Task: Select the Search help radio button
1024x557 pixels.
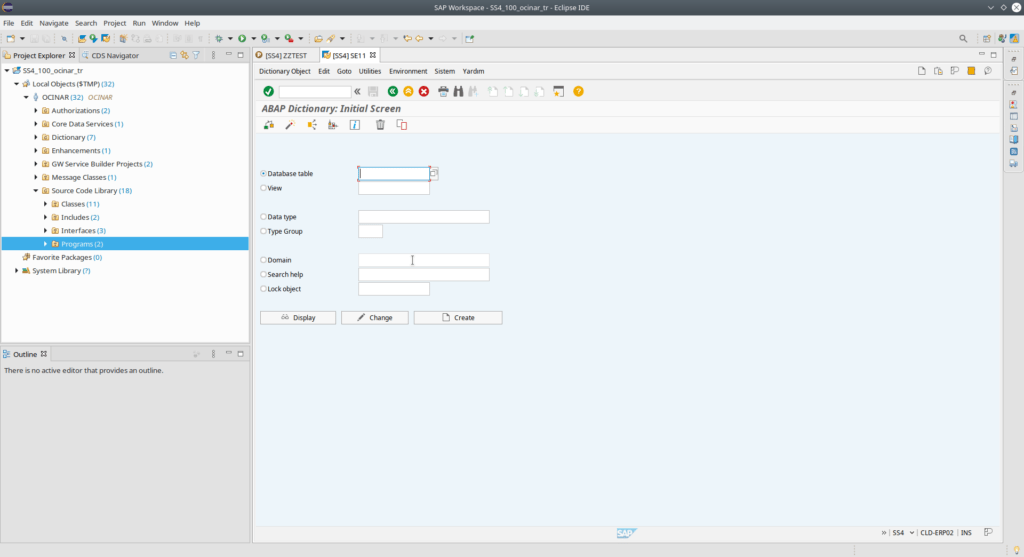Action: [263, 274]
